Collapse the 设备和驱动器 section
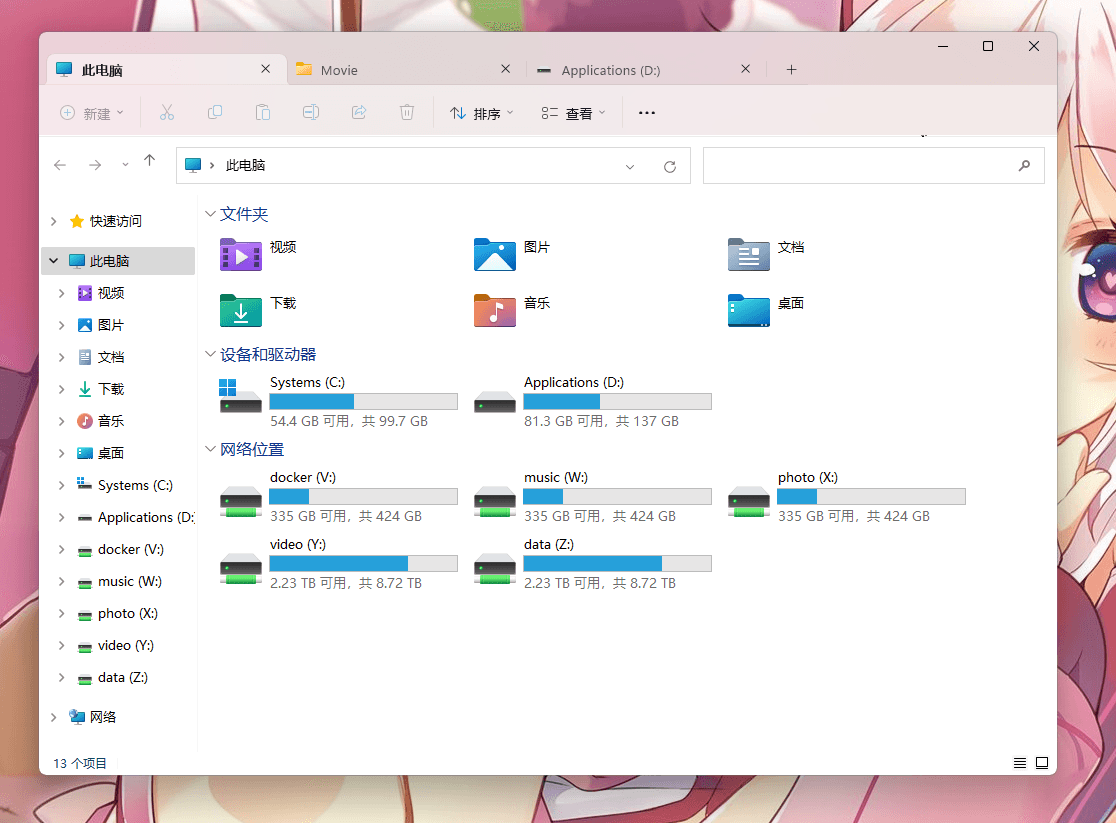This screenshot has height=823, width=1116. click(210, 354)
